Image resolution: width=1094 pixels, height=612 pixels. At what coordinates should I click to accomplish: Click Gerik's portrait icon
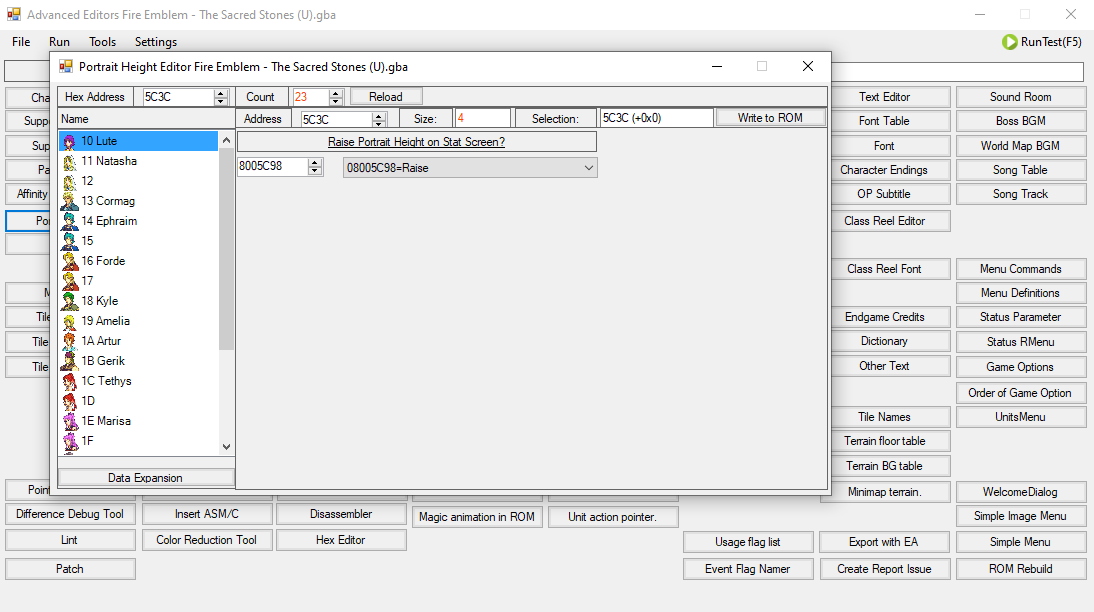tap(69, 361)
